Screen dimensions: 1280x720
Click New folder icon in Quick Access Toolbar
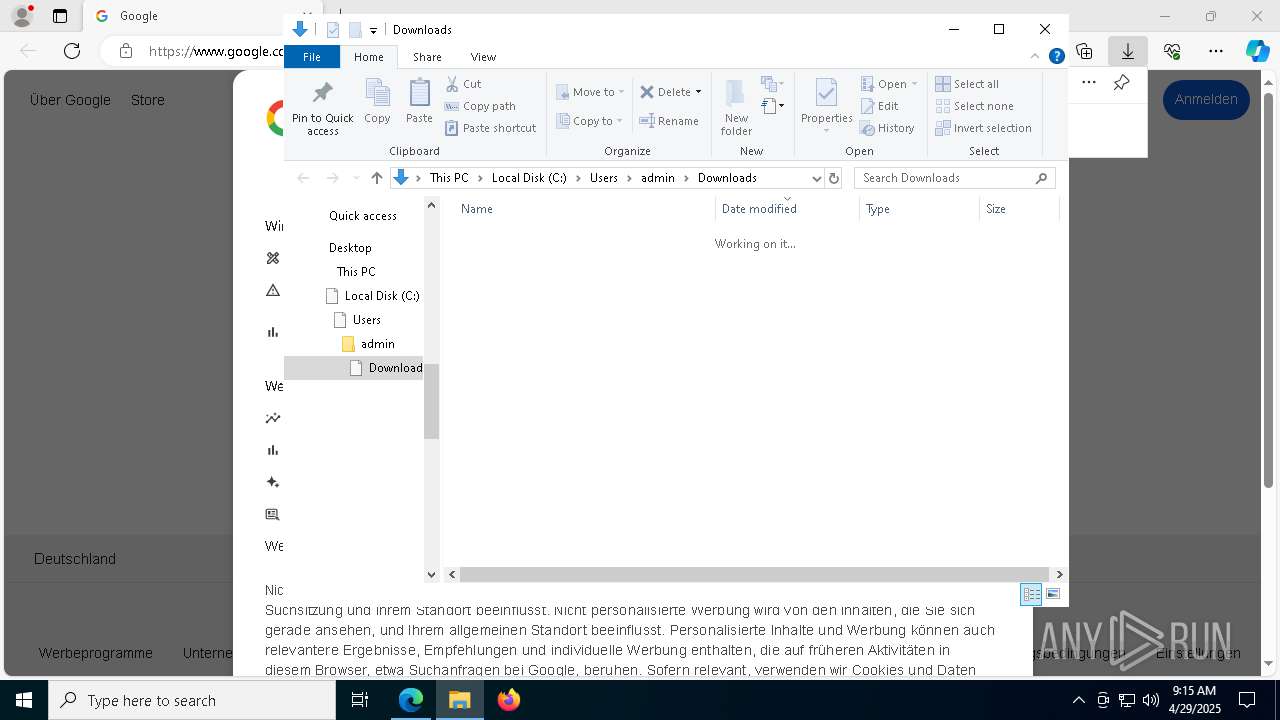click(x=355, y=30)
